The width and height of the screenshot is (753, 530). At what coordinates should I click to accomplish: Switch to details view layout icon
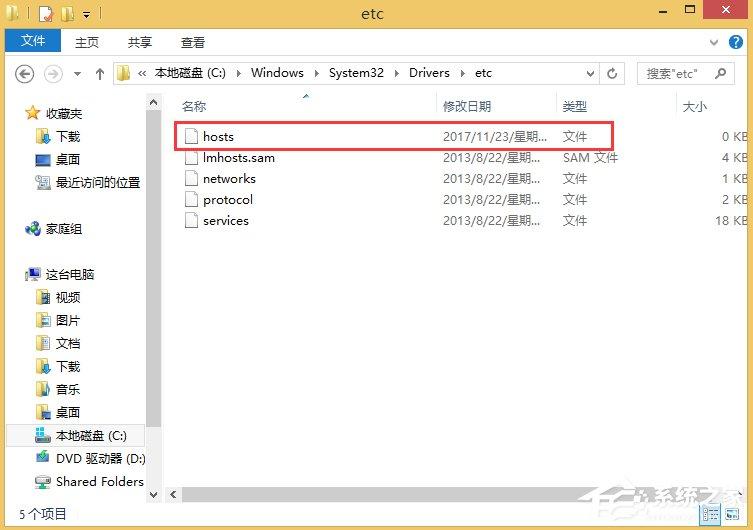click(711, 514)
